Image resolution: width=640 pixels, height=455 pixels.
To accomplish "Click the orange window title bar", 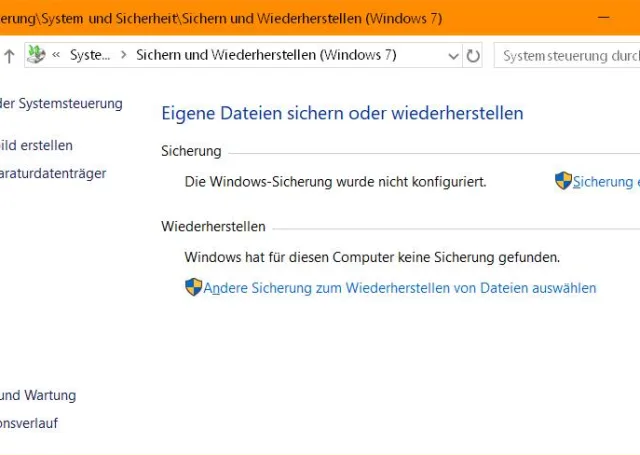I will click(x=300, y=18).
